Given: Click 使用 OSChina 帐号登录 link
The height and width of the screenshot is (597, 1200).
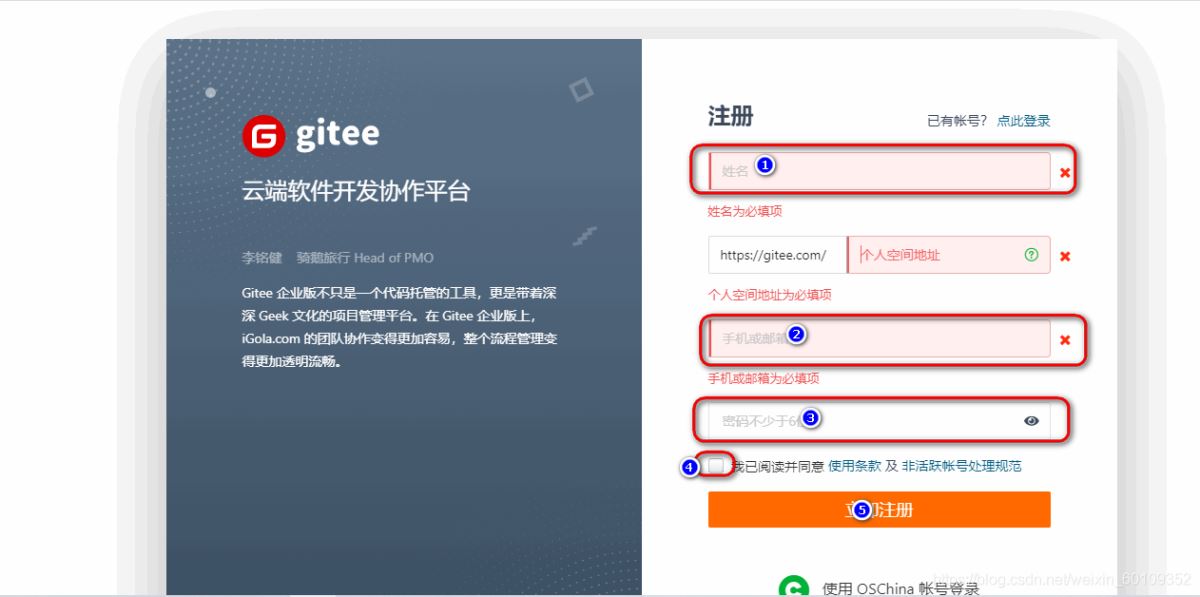Looking at the screenshot, I should 900,589.
